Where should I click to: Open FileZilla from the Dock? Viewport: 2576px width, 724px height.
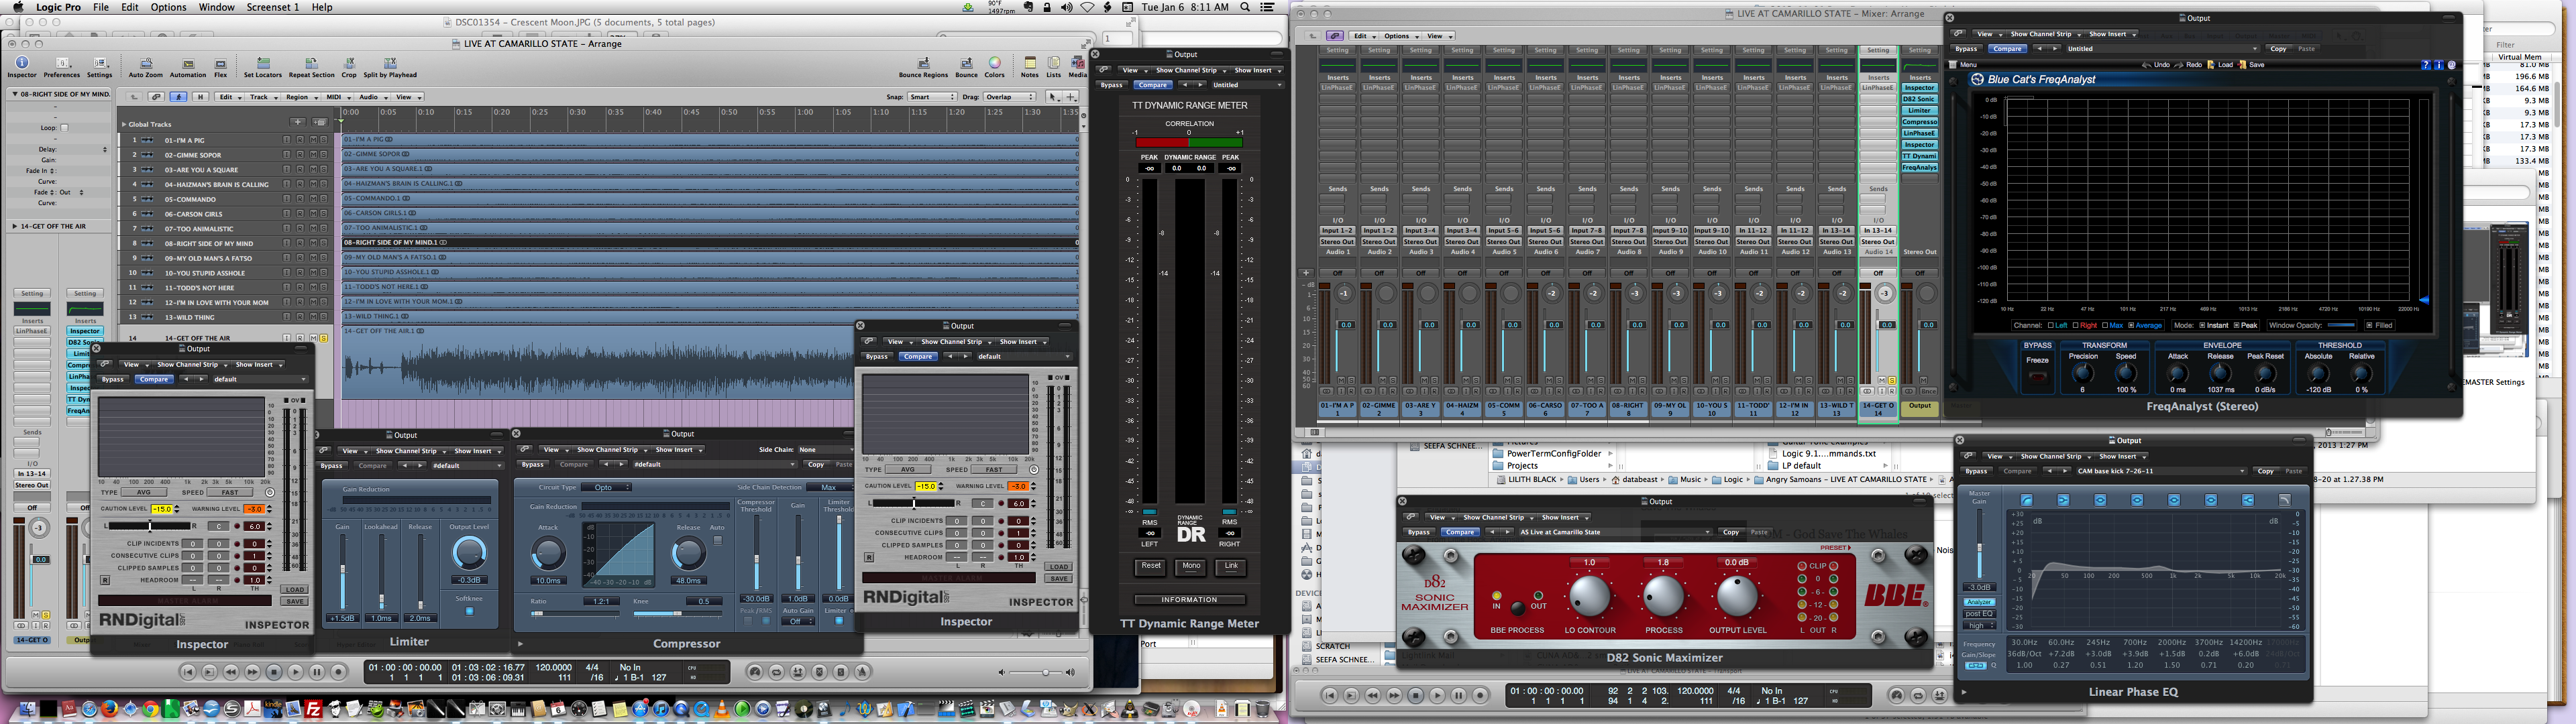(x=313, y=709)
